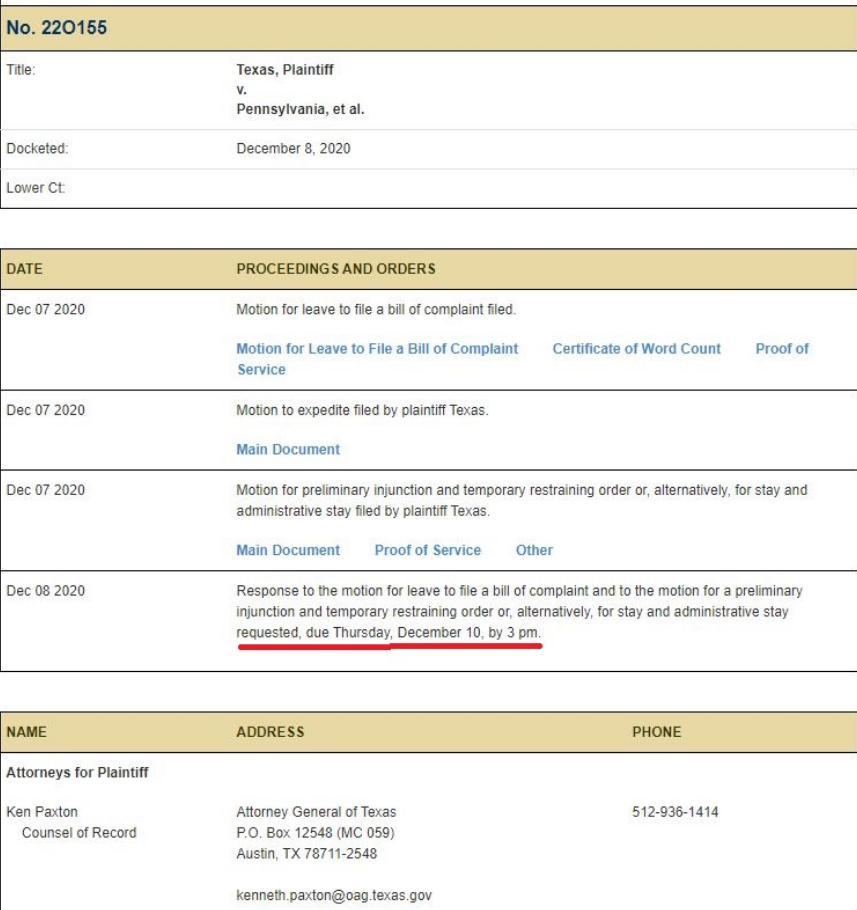Click the Dec 08 2020 date cell

(x=46, y=591)
